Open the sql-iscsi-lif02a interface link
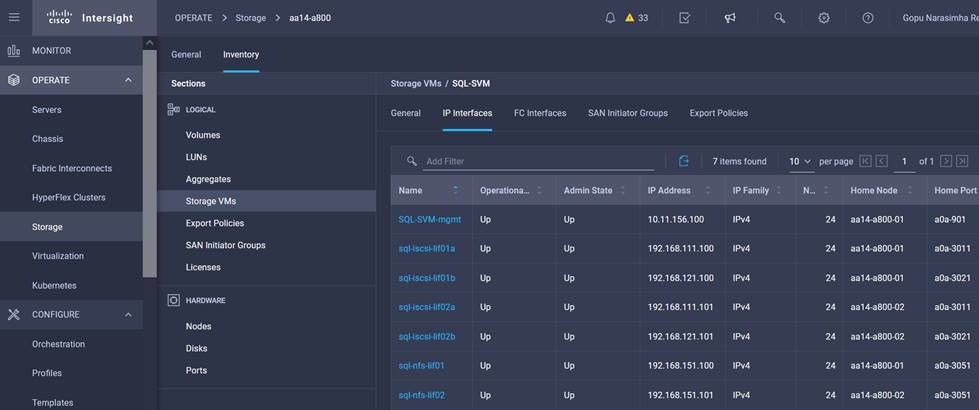Image resolution: width=979 pixels, height=410 pixels. 427,307
